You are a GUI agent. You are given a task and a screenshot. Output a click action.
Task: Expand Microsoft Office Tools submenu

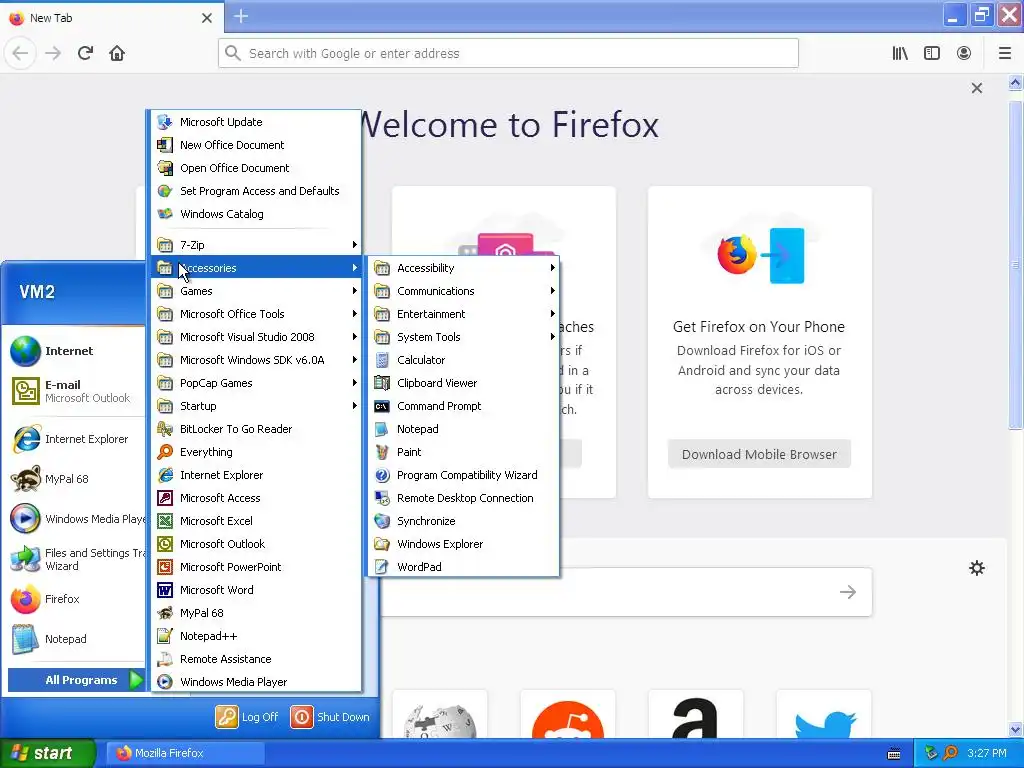coord(257,314)
